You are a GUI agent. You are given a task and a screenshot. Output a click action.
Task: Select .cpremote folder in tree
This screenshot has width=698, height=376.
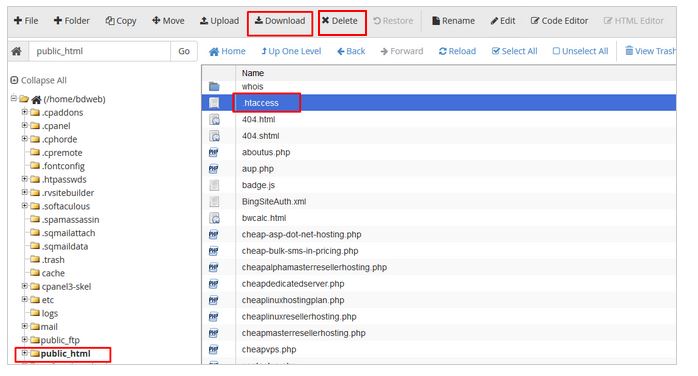coord(62,153)
